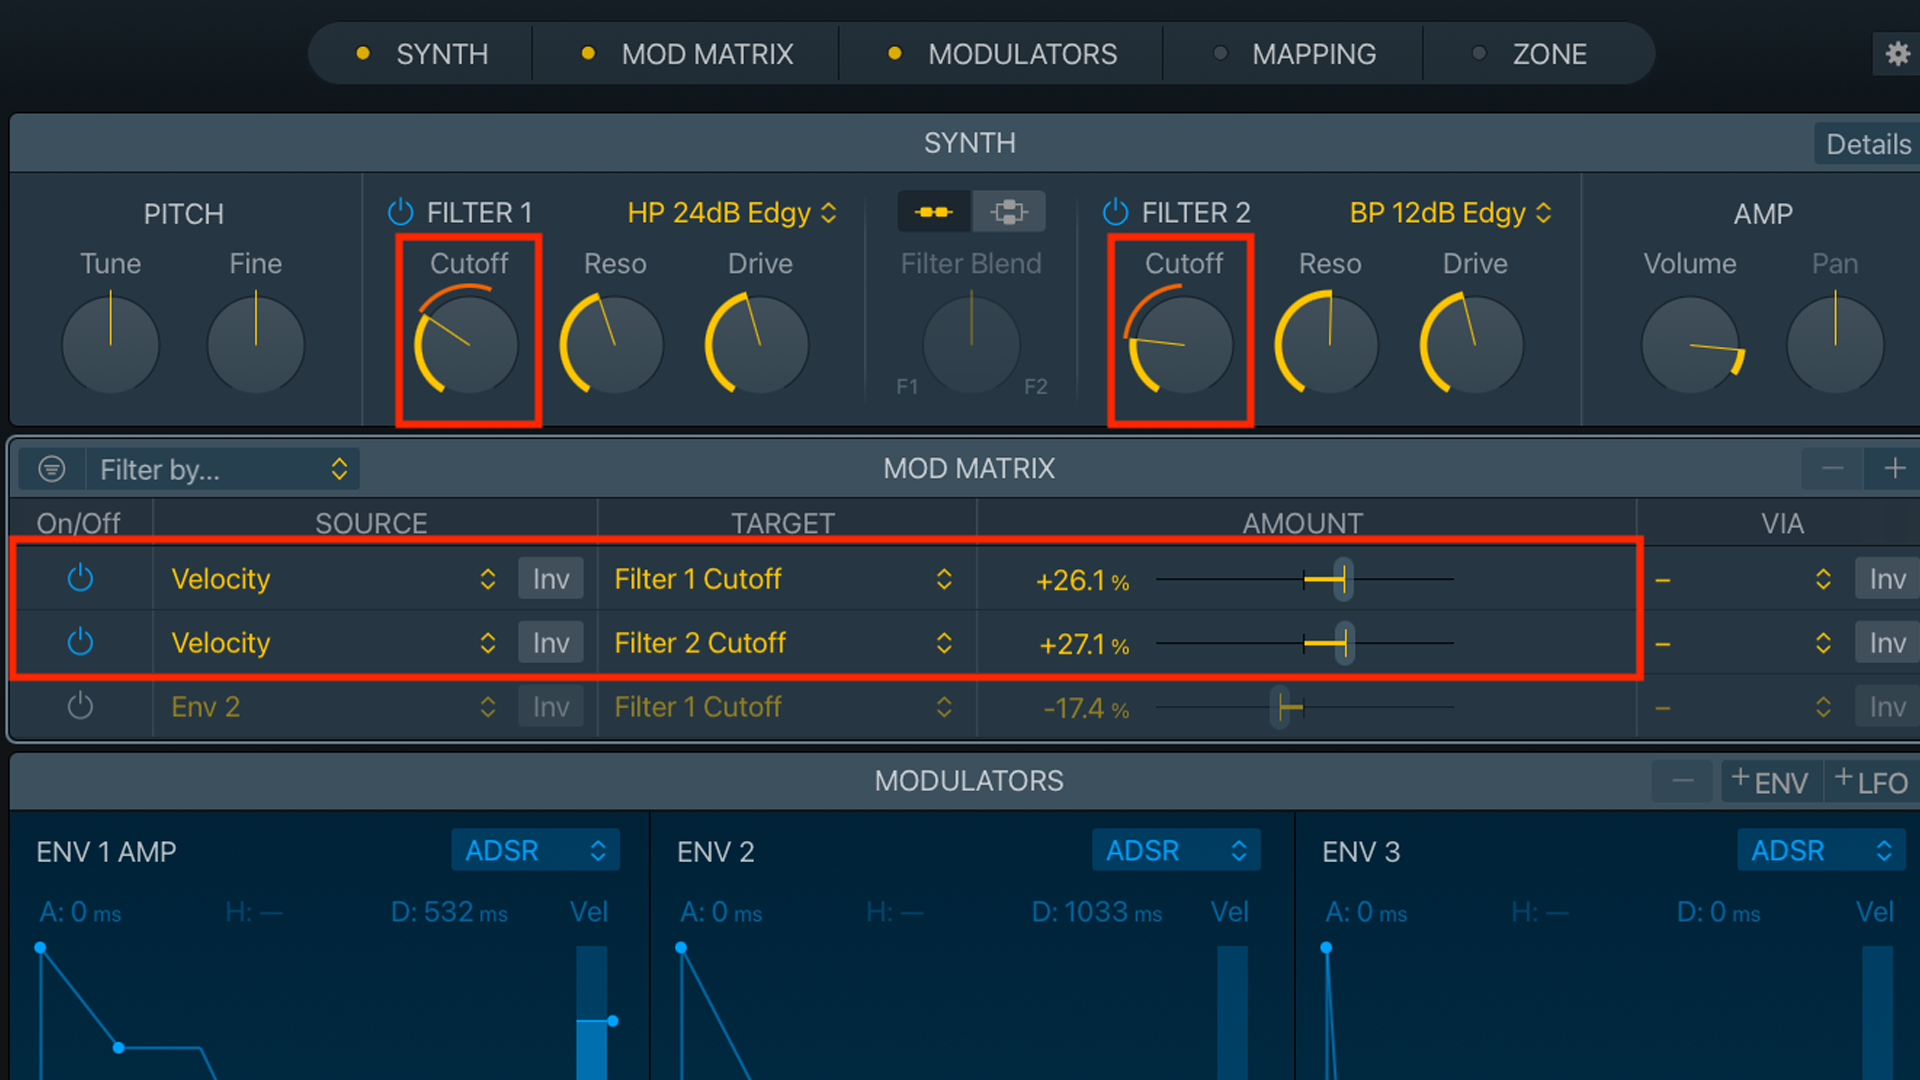Viewport: 1920px width, 1080px height.
Task: Switch to the ZONE tab
Action: pyautogui.click(x=1548, y=54)
